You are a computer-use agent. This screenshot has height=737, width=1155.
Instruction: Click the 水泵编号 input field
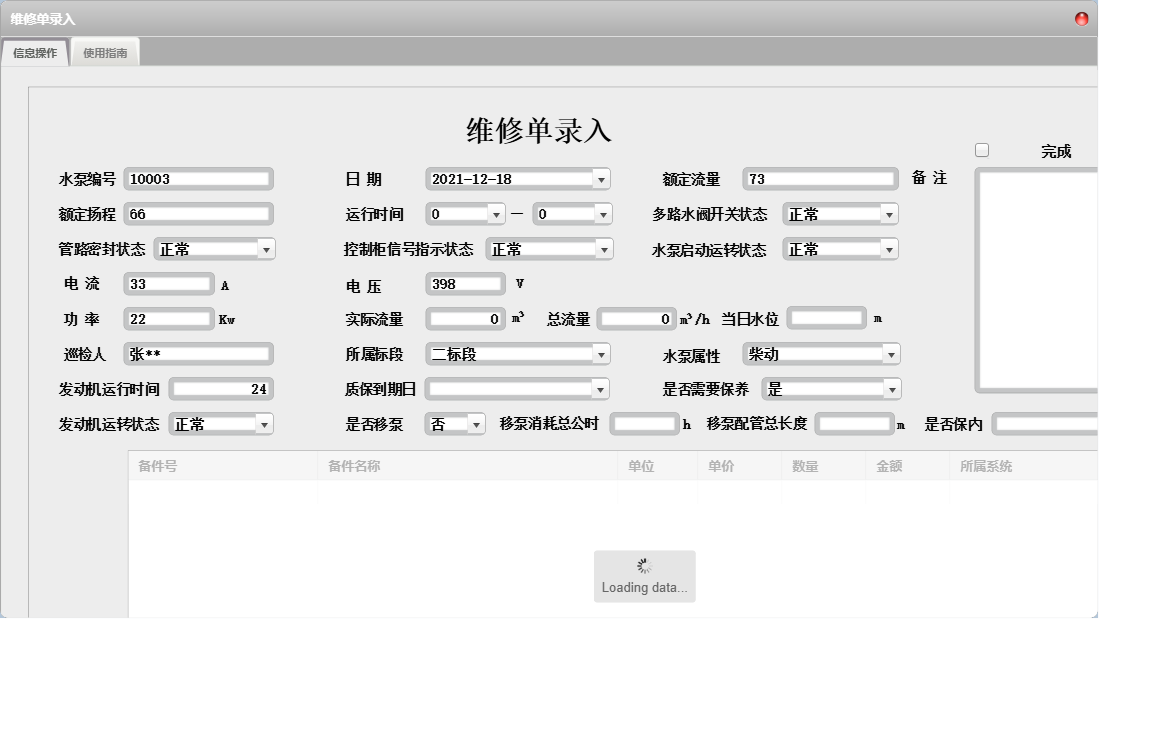[198, 178]
